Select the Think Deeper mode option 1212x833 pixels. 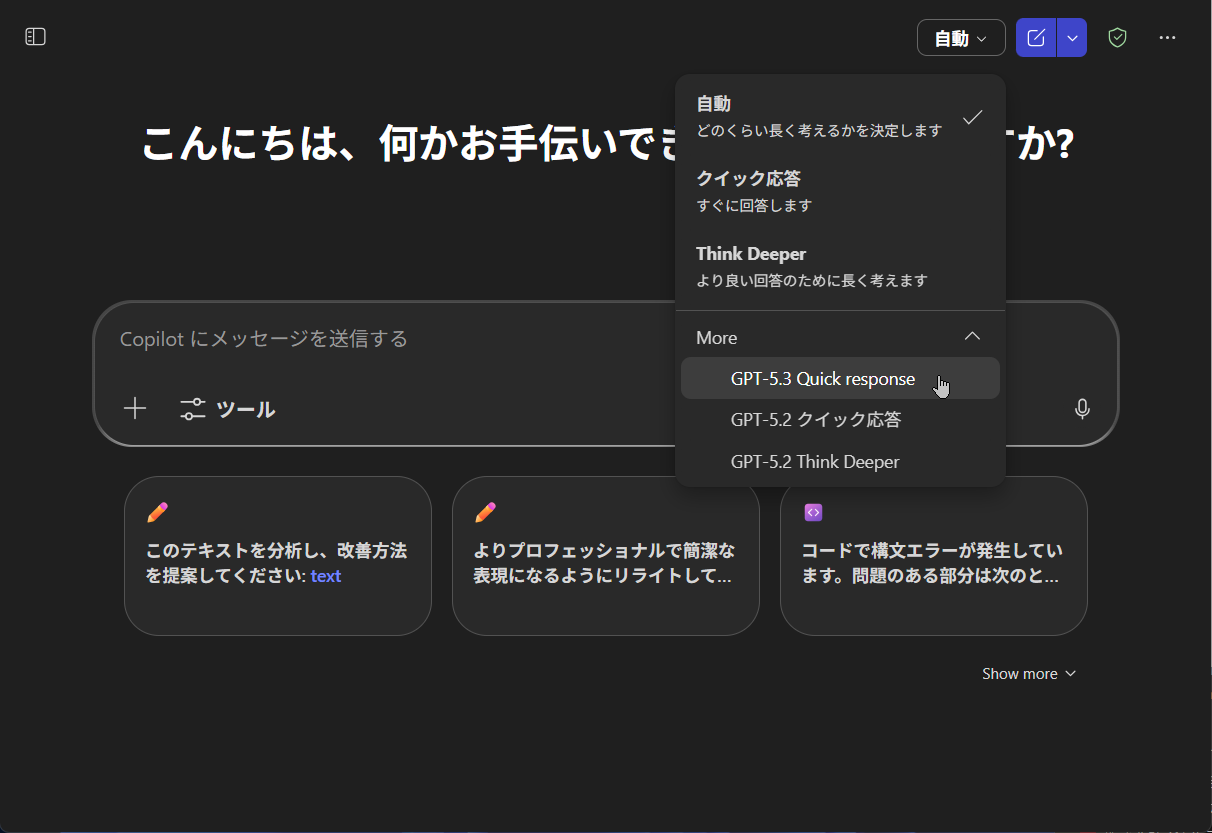click(x=840, y=267)
